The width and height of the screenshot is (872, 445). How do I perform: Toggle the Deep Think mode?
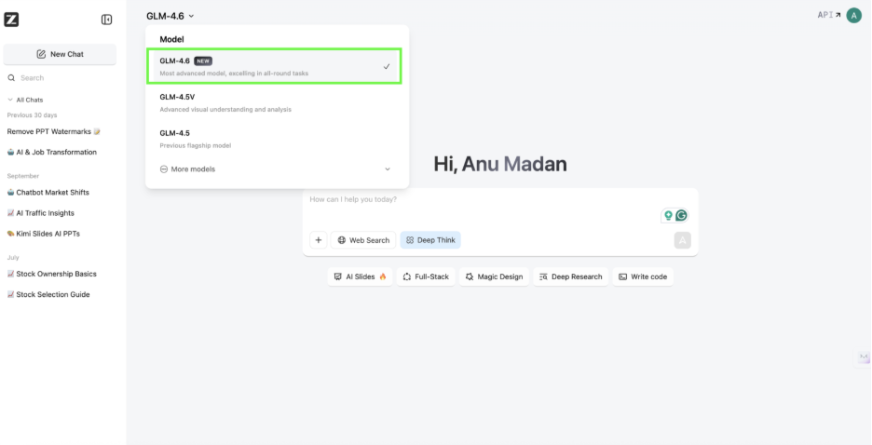(x=430, y=240)
